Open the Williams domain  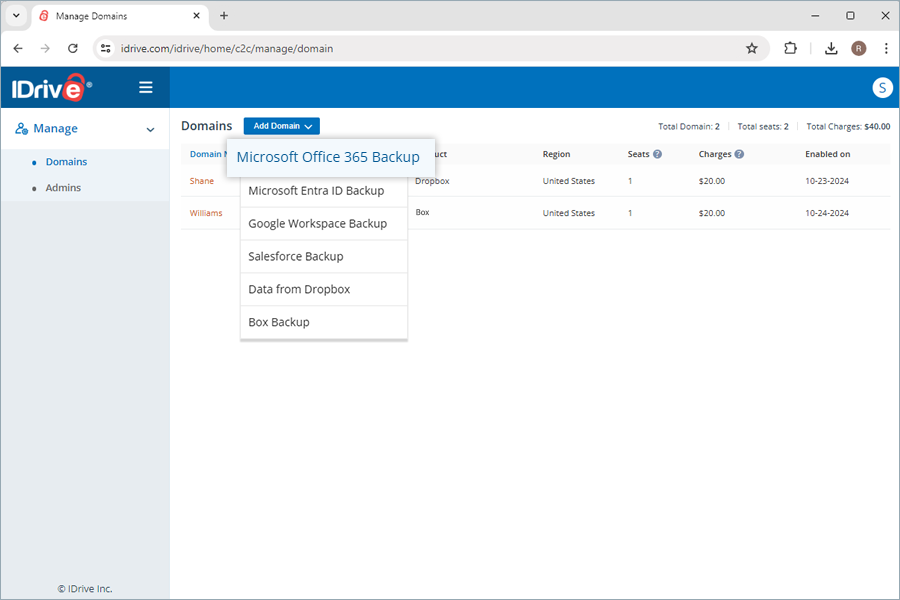click(206, 213)
